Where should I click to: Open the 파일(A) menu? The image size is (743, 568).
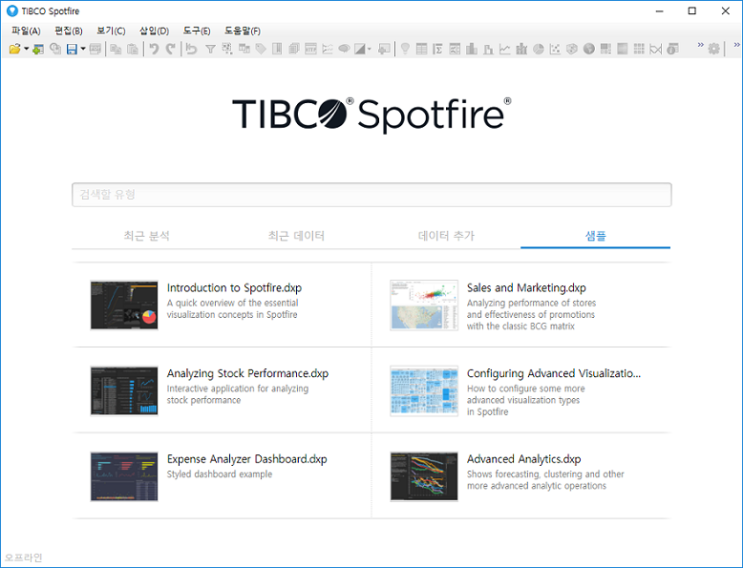tap(26, 31)
